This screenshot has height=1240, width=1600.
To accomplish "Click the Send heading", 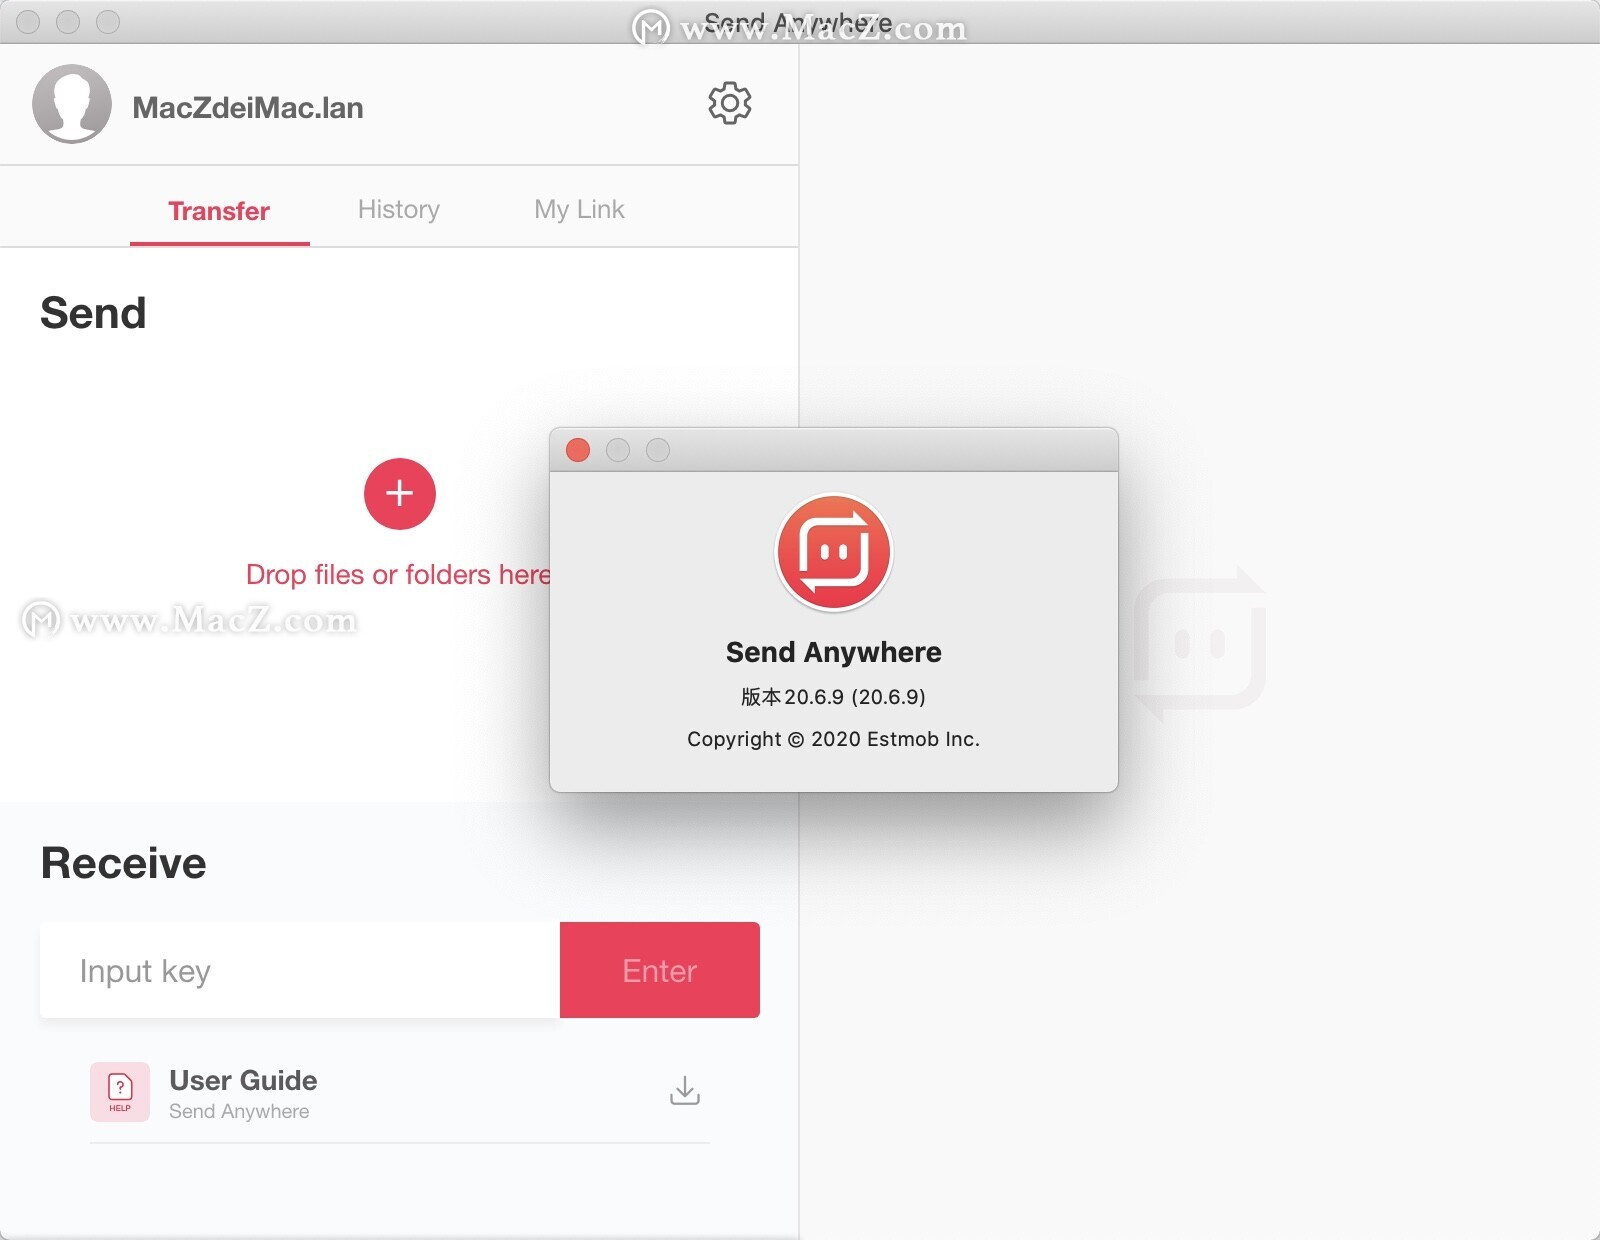I will point(93,313).
